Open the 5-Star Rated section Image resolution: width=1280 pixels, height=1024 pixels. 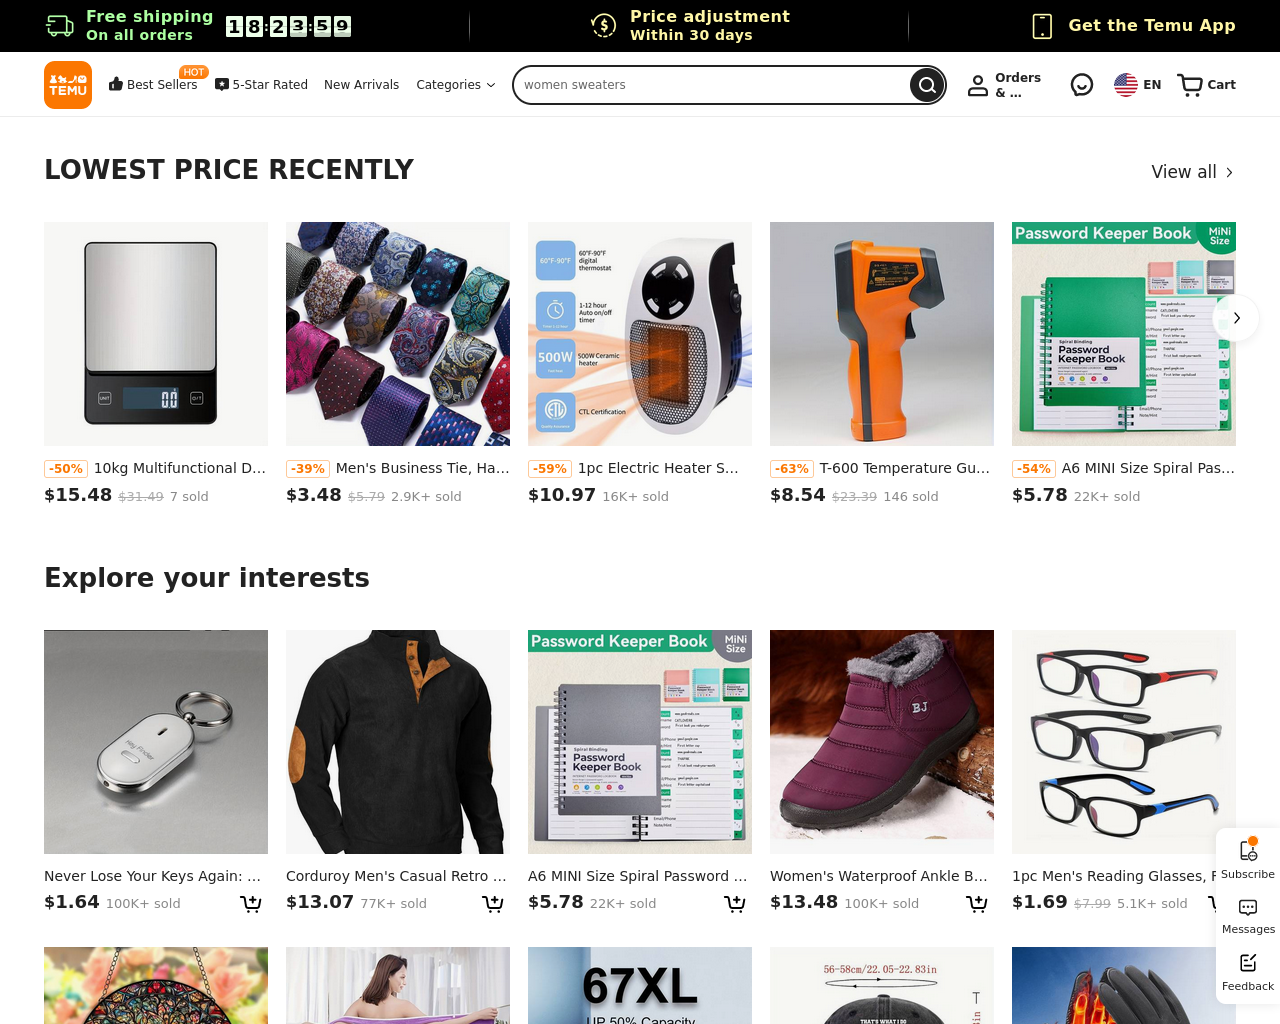pyautogui.click(x=261, y=85)
